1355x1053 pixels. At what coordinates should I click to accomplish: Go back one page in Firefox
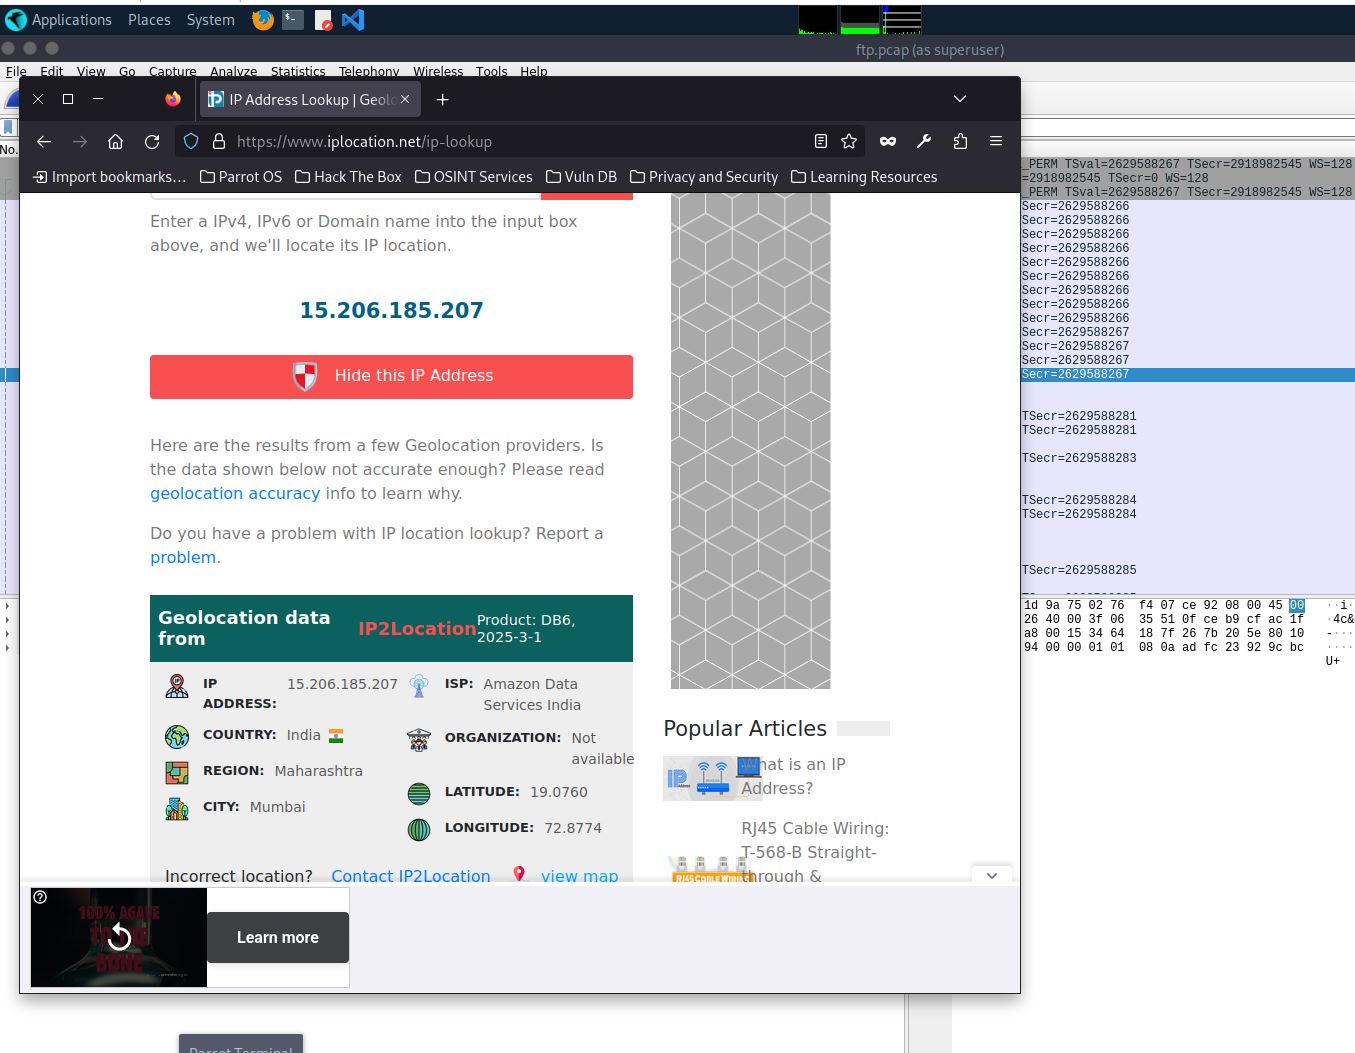[43, 141]
